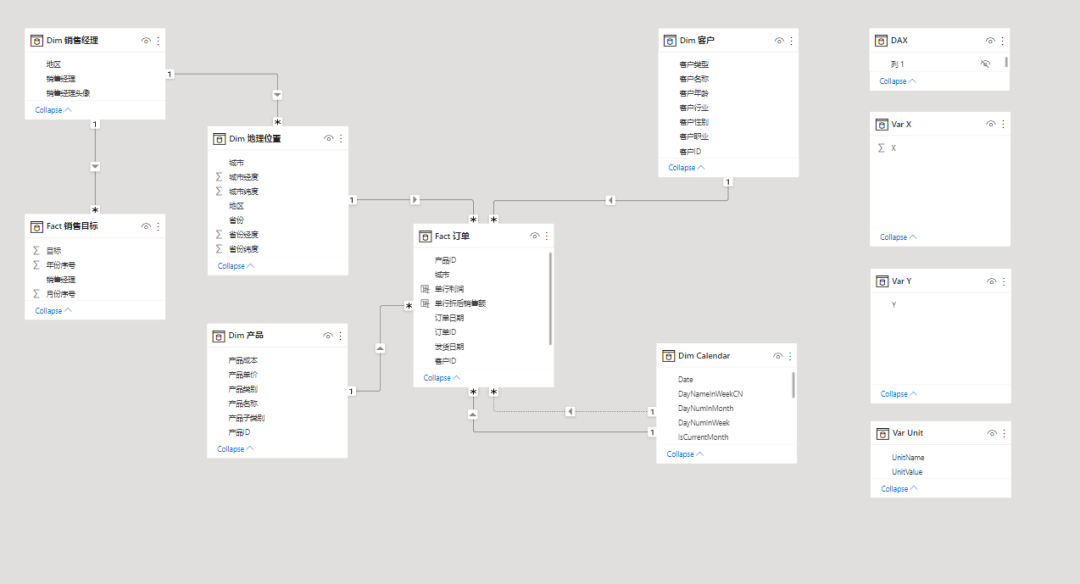Unhide the hidden 列1 column in DAX
This screenshot has height=584, width=1080.
tap(986, 63)
